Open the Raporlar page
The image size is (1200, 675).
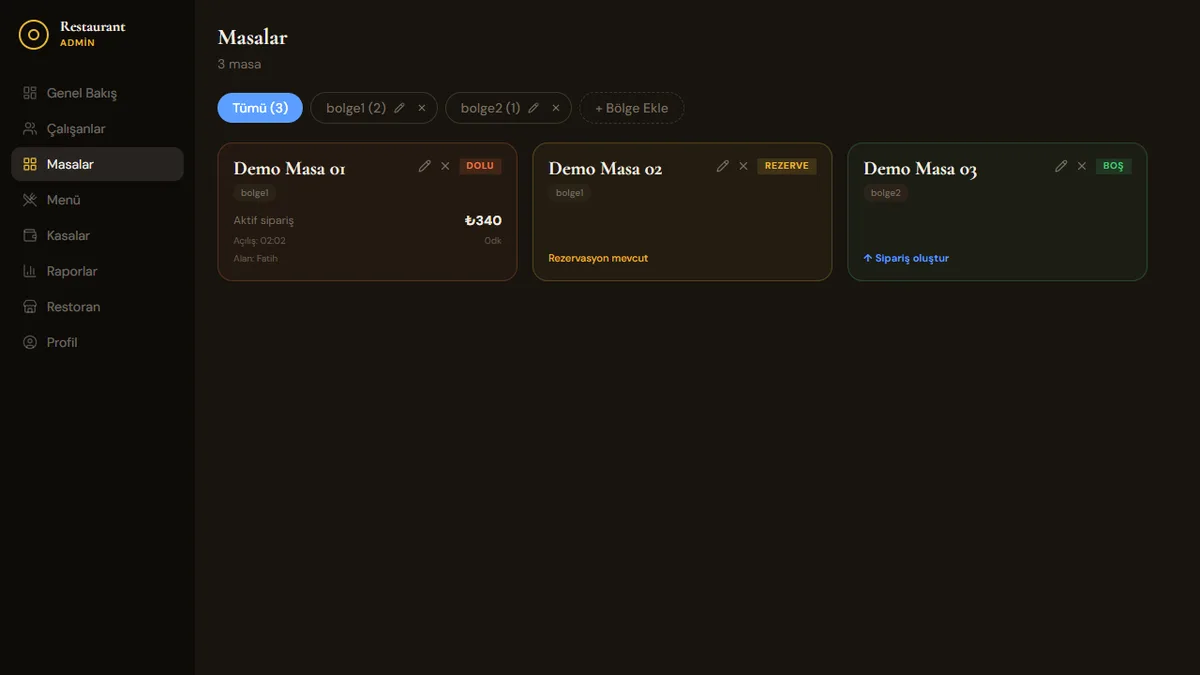pyautogui.click(x=97, y=271)
